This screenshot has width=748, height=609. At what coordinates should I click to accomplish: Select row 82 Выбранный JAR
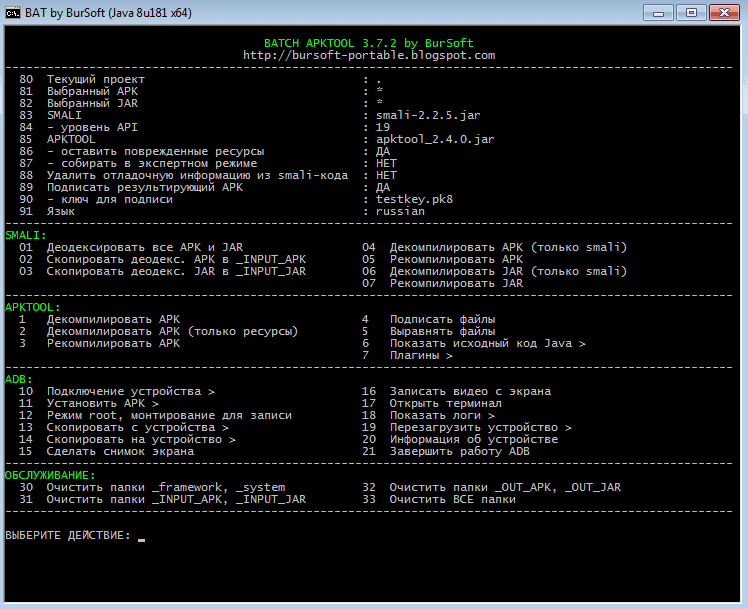[x=201, y=103]
